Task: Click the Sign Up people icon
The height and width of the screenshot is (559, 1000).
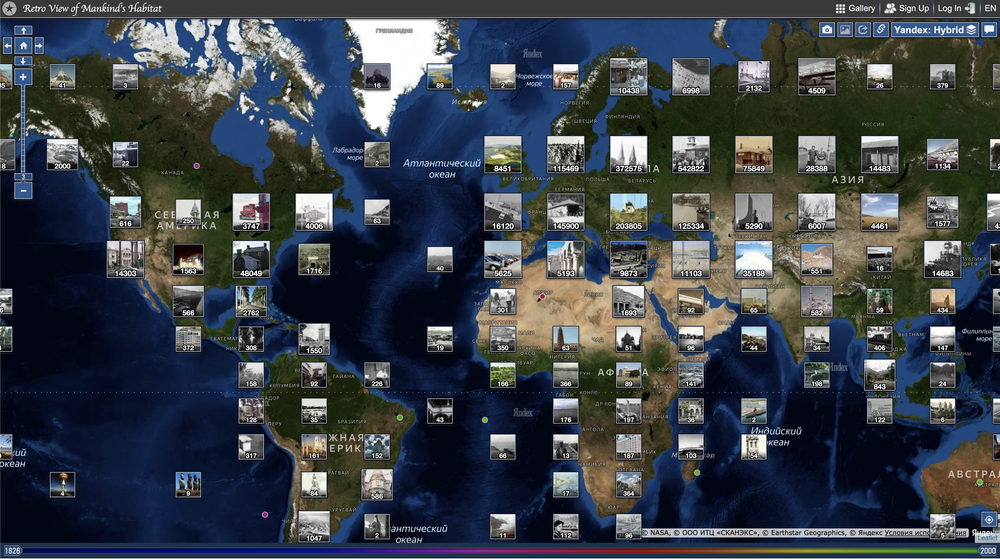Action: 890,8
